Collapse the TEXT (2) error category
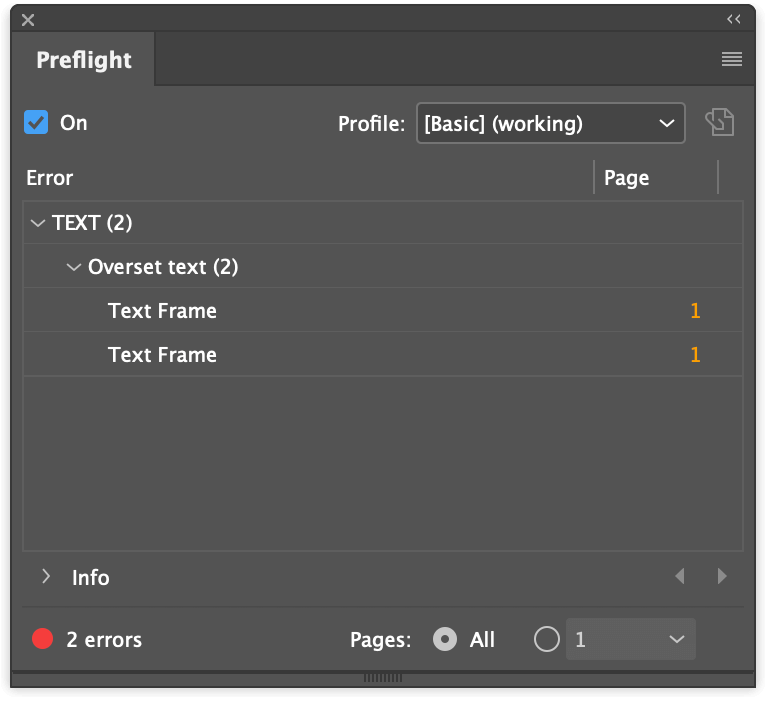 pyautogui.click(x=38, y=223)
